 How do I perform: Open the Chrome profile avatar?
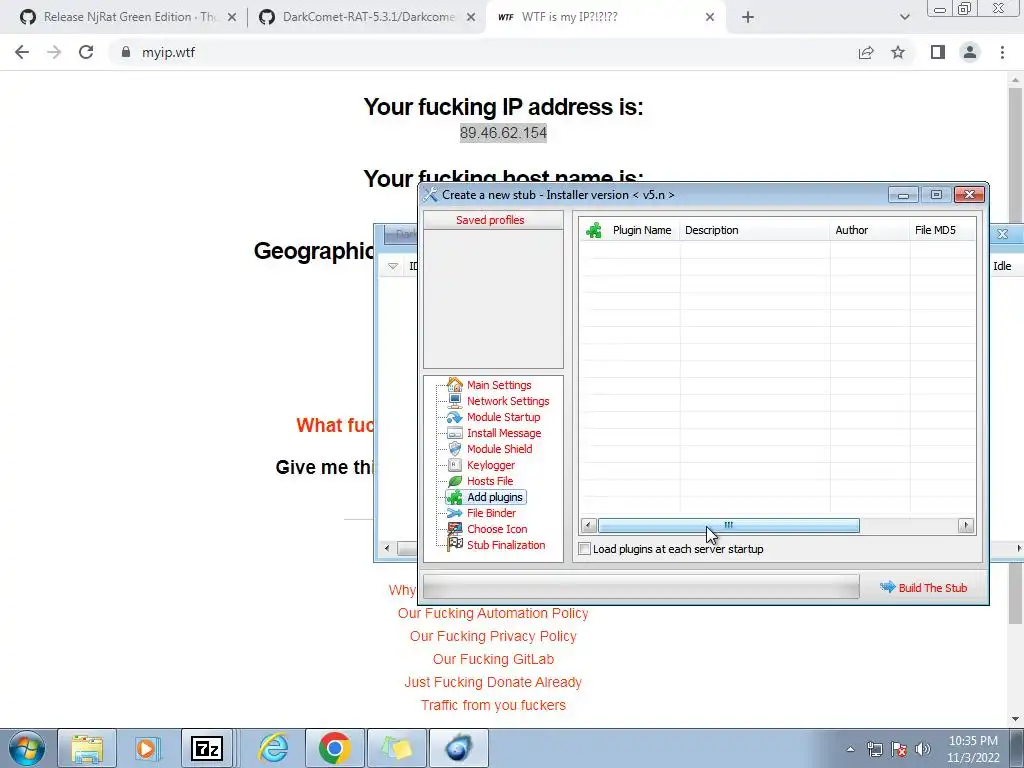click(x=970, y=52)
